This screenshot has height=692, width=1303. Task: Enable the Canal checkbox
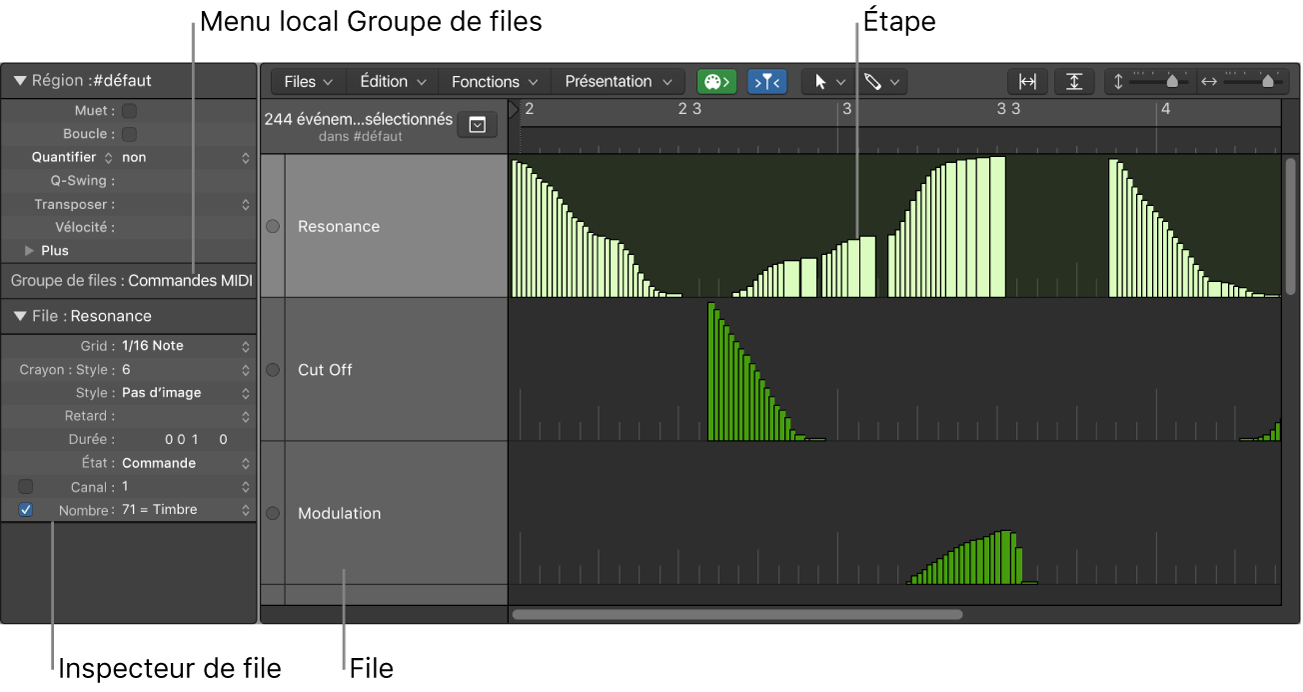click(x=26, y=487)
